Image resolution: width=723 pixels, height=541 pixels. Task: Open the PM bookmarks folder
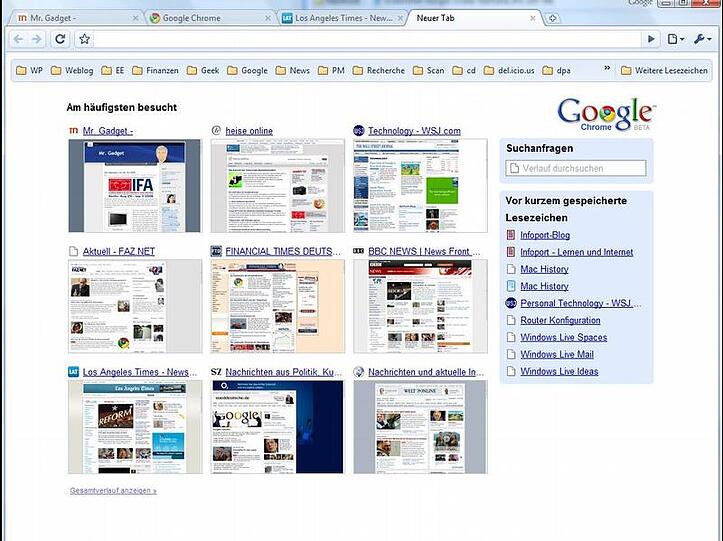(x=332, y=71)
